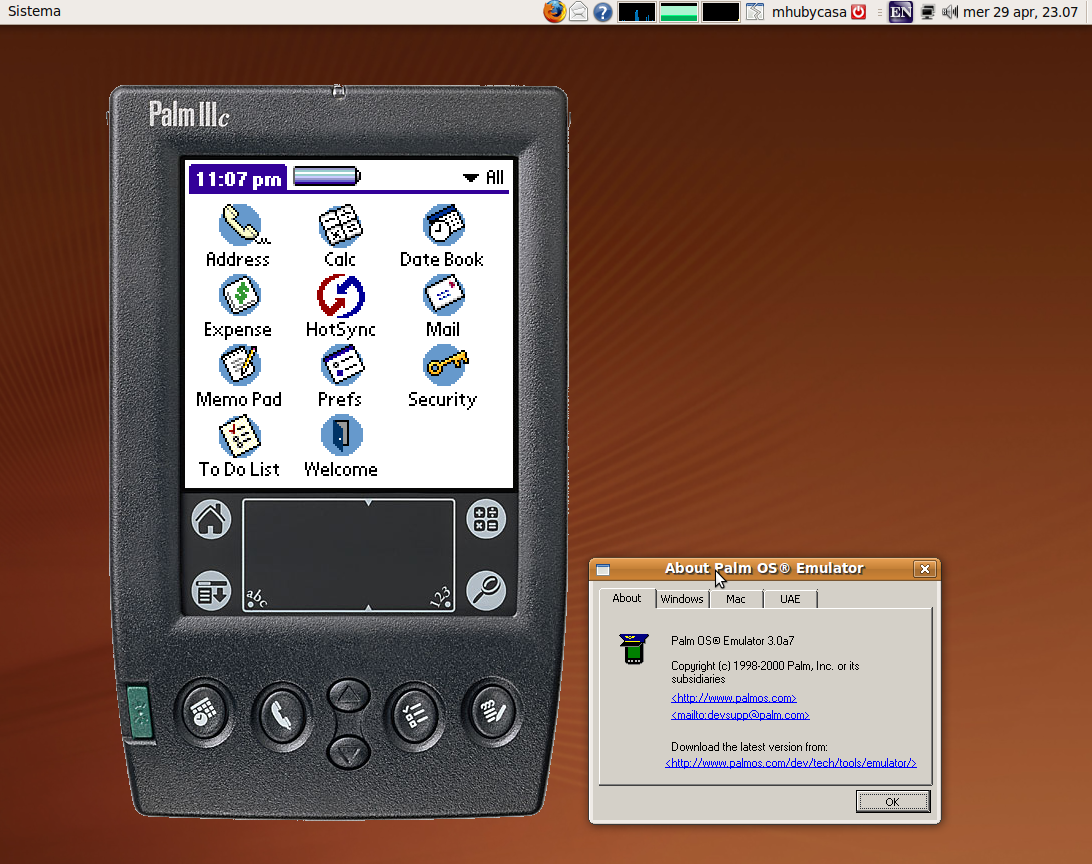Open the EN keyboard layout indicator
This screenshot has height=864, width=1092.
[x=900, y=12]
